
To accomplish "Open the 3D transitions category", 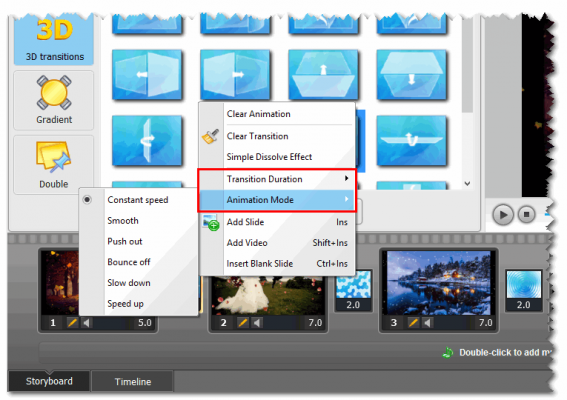I will point(54,39).
